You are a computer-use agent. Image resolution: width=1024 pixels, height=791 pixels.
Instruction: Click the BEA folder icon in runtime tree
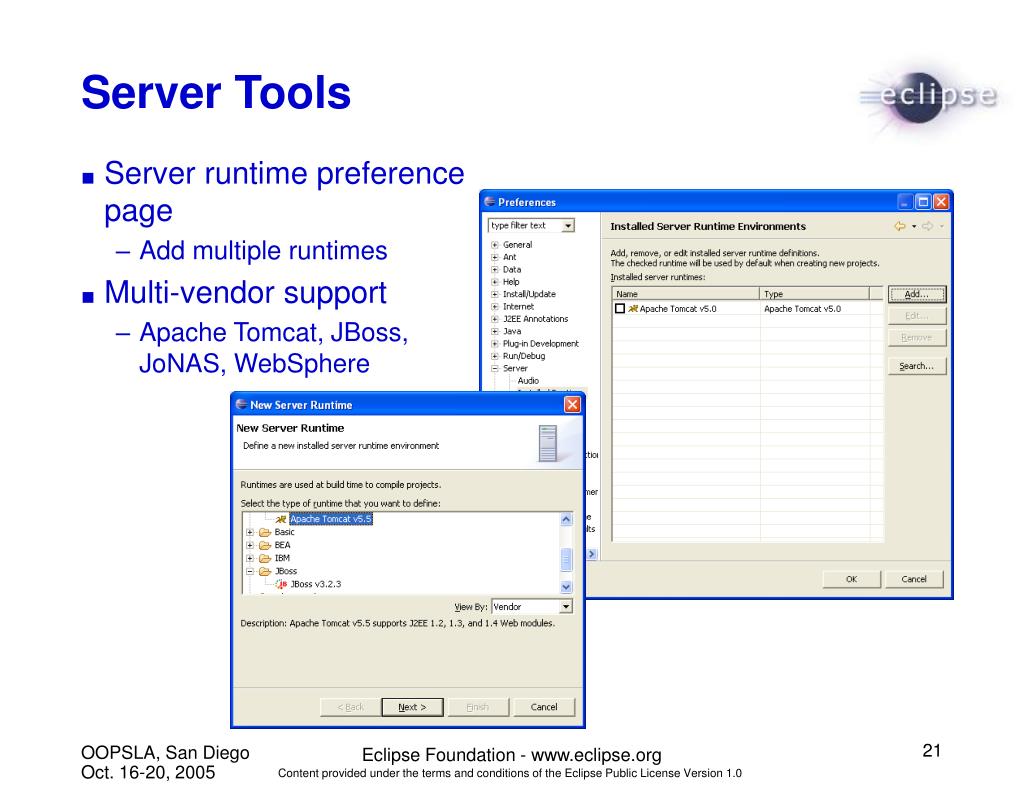click(x=264, y=545)
